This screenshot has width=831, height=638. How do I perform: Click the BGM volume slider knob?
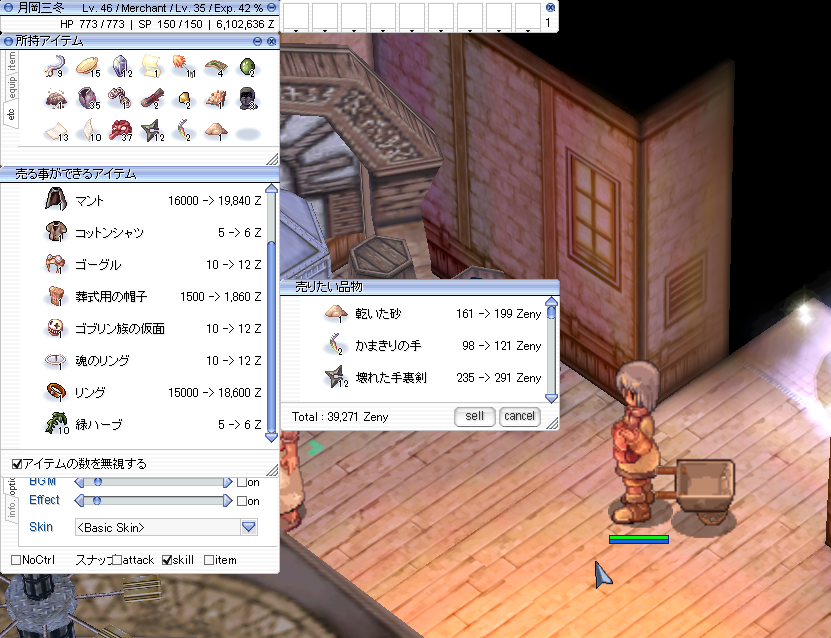click(x=98, y=482)
